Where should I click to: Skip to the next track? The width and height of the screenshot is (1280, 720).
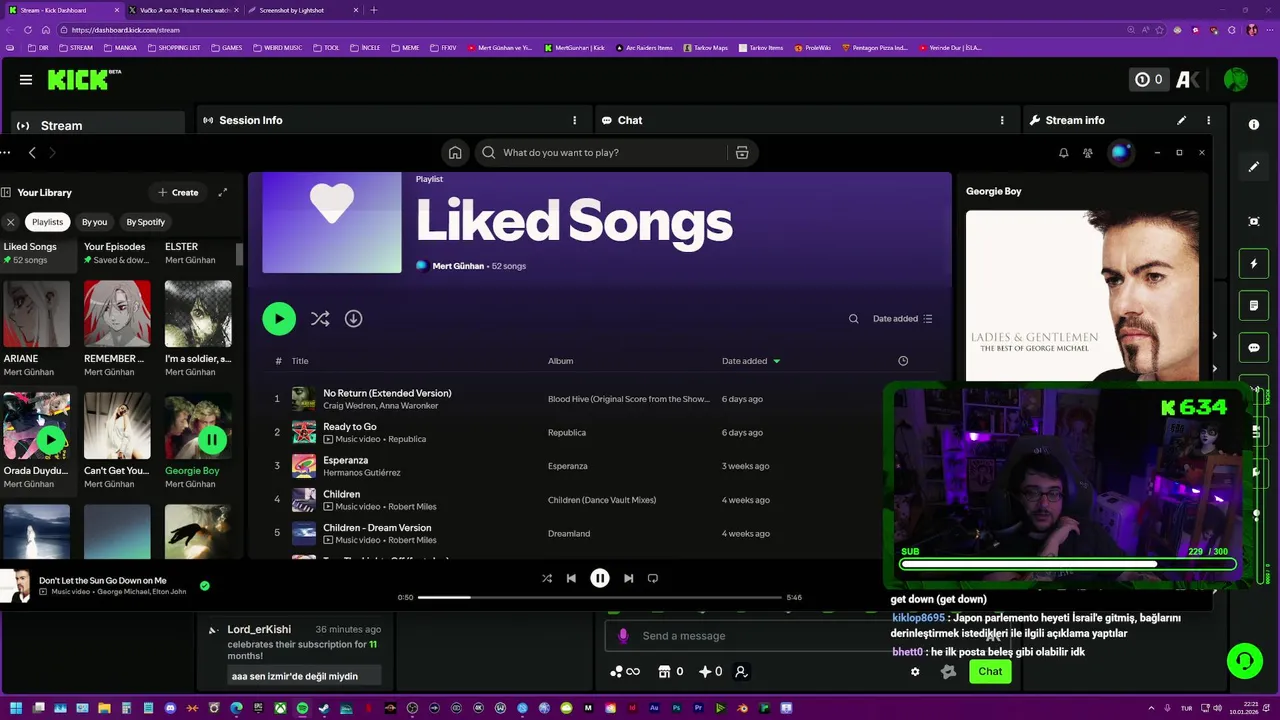[x=628, y=578]
